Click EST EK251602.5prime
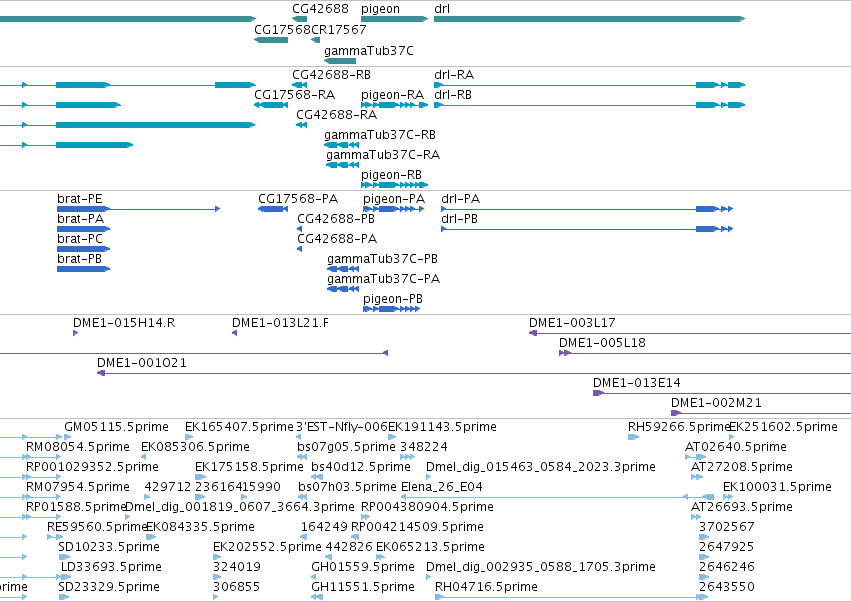 tap(783, 427)
